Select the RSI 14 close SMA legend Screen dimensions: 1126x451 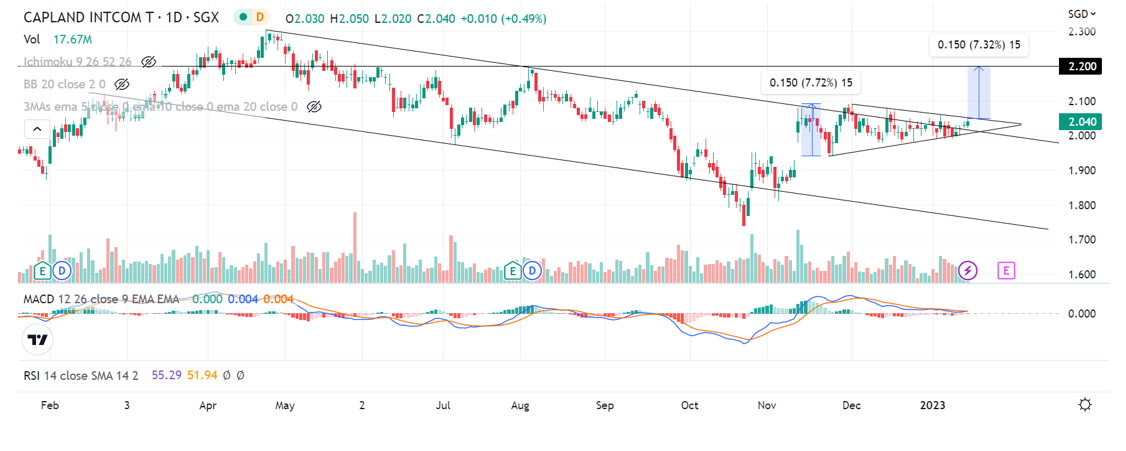coord(83,374)
